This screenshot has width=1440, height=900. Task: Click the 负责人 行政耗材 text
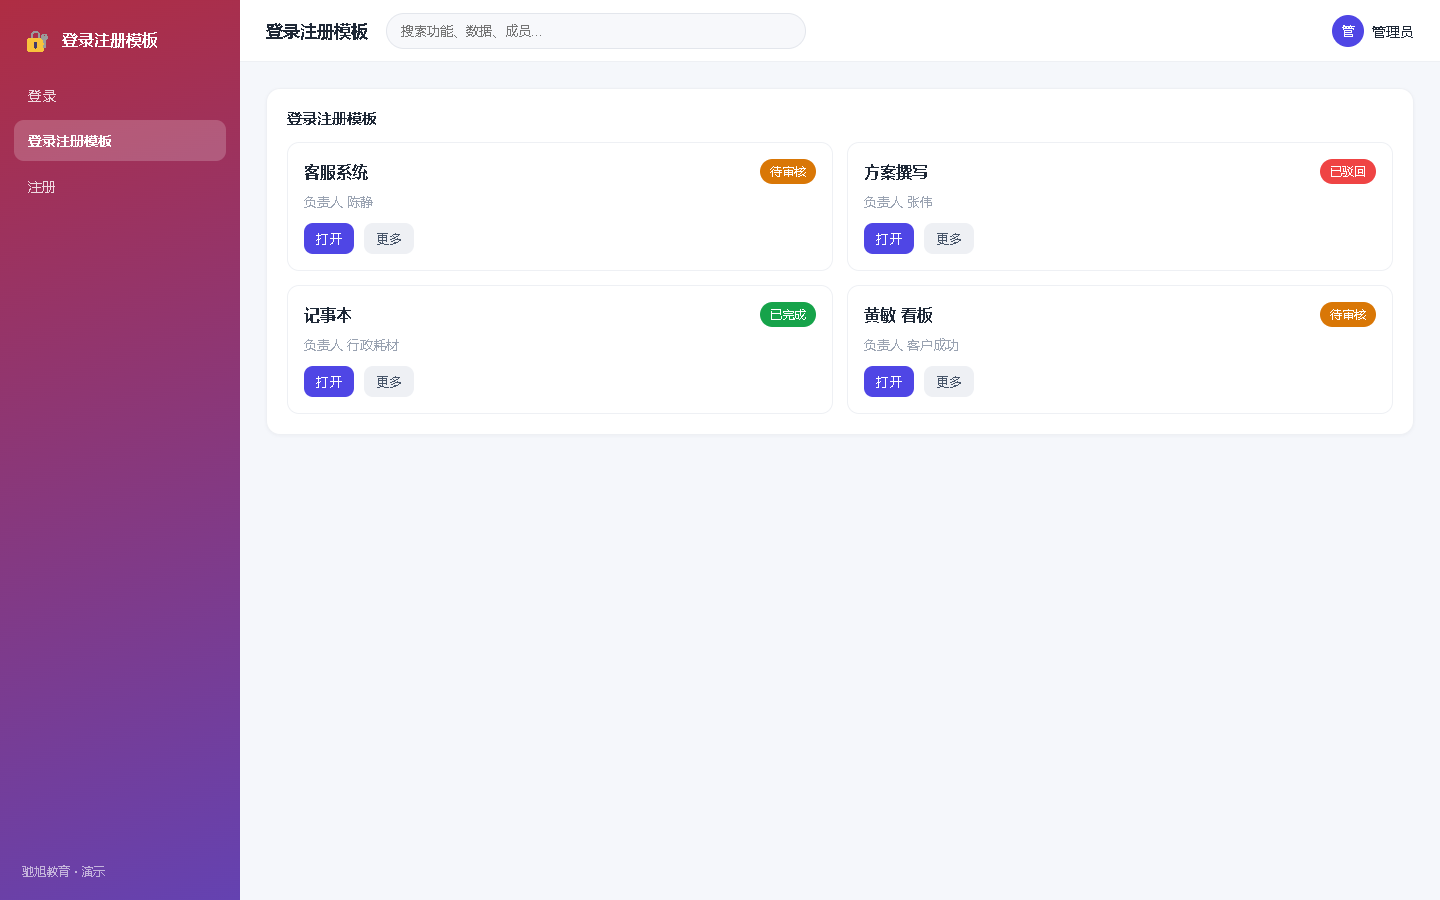[x=351, y=345]
